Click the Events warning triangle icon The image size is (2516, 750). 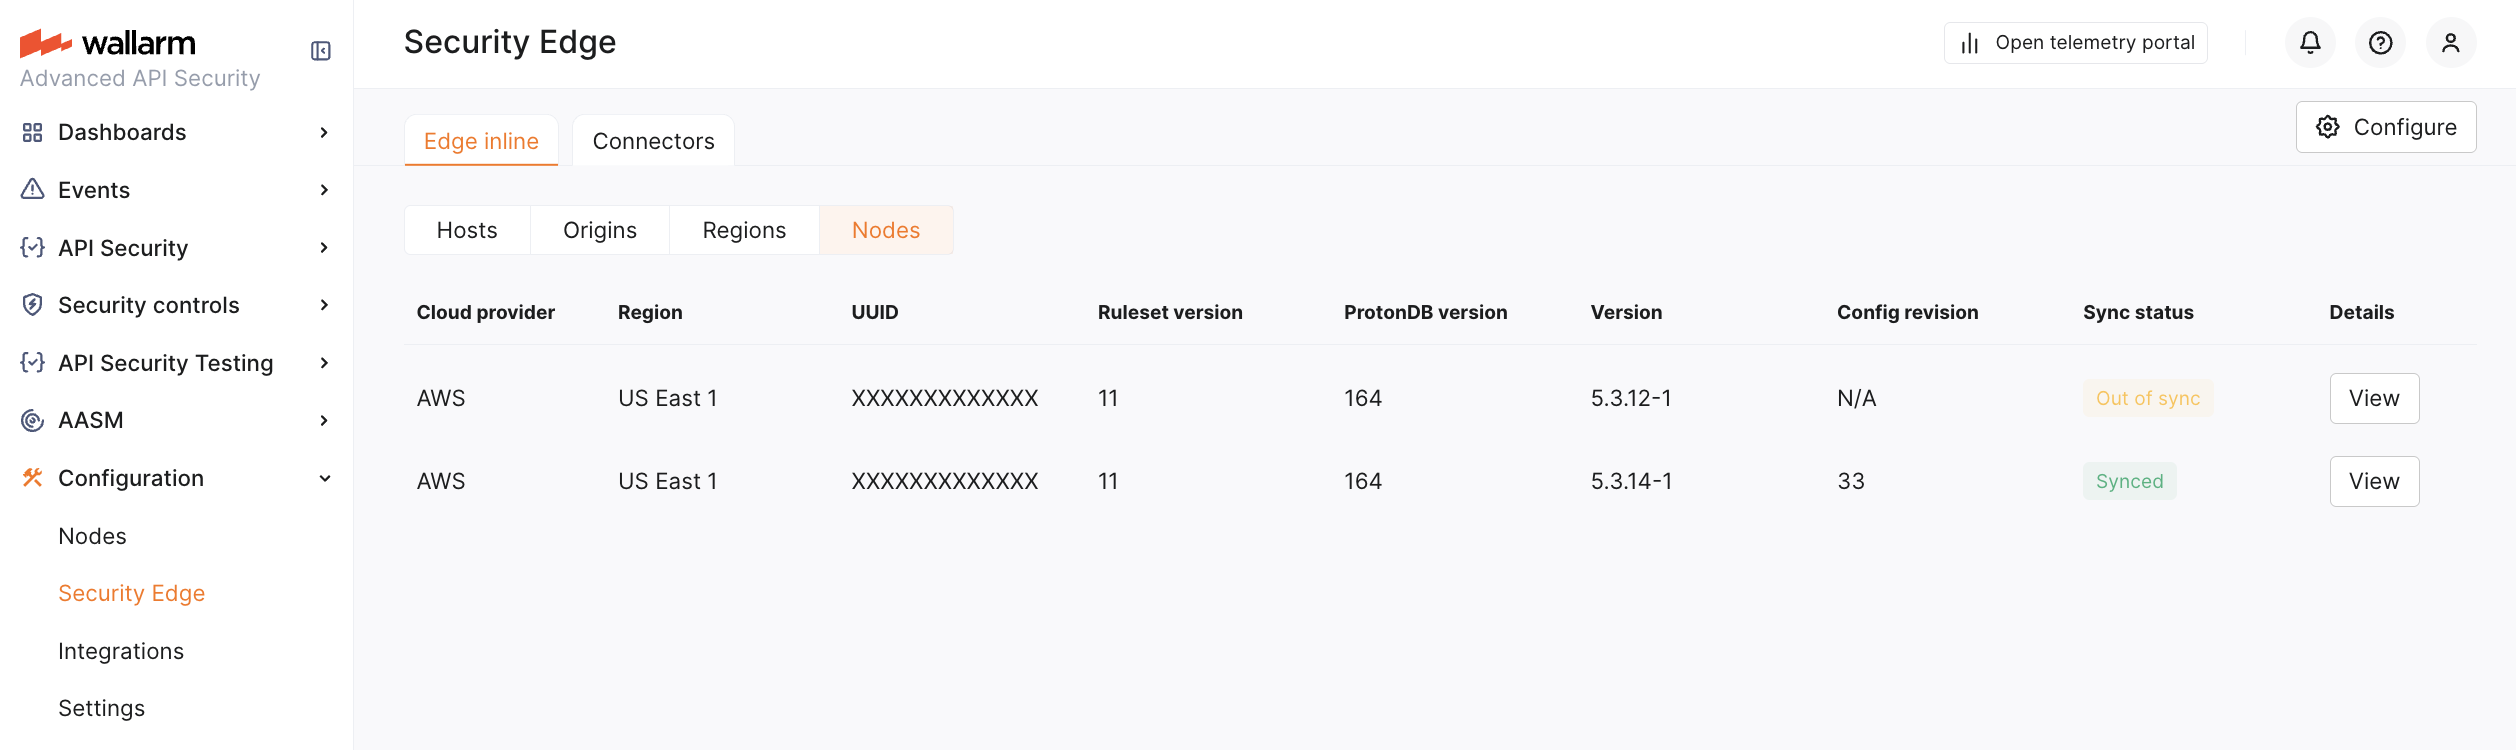(x=33, y=190)
